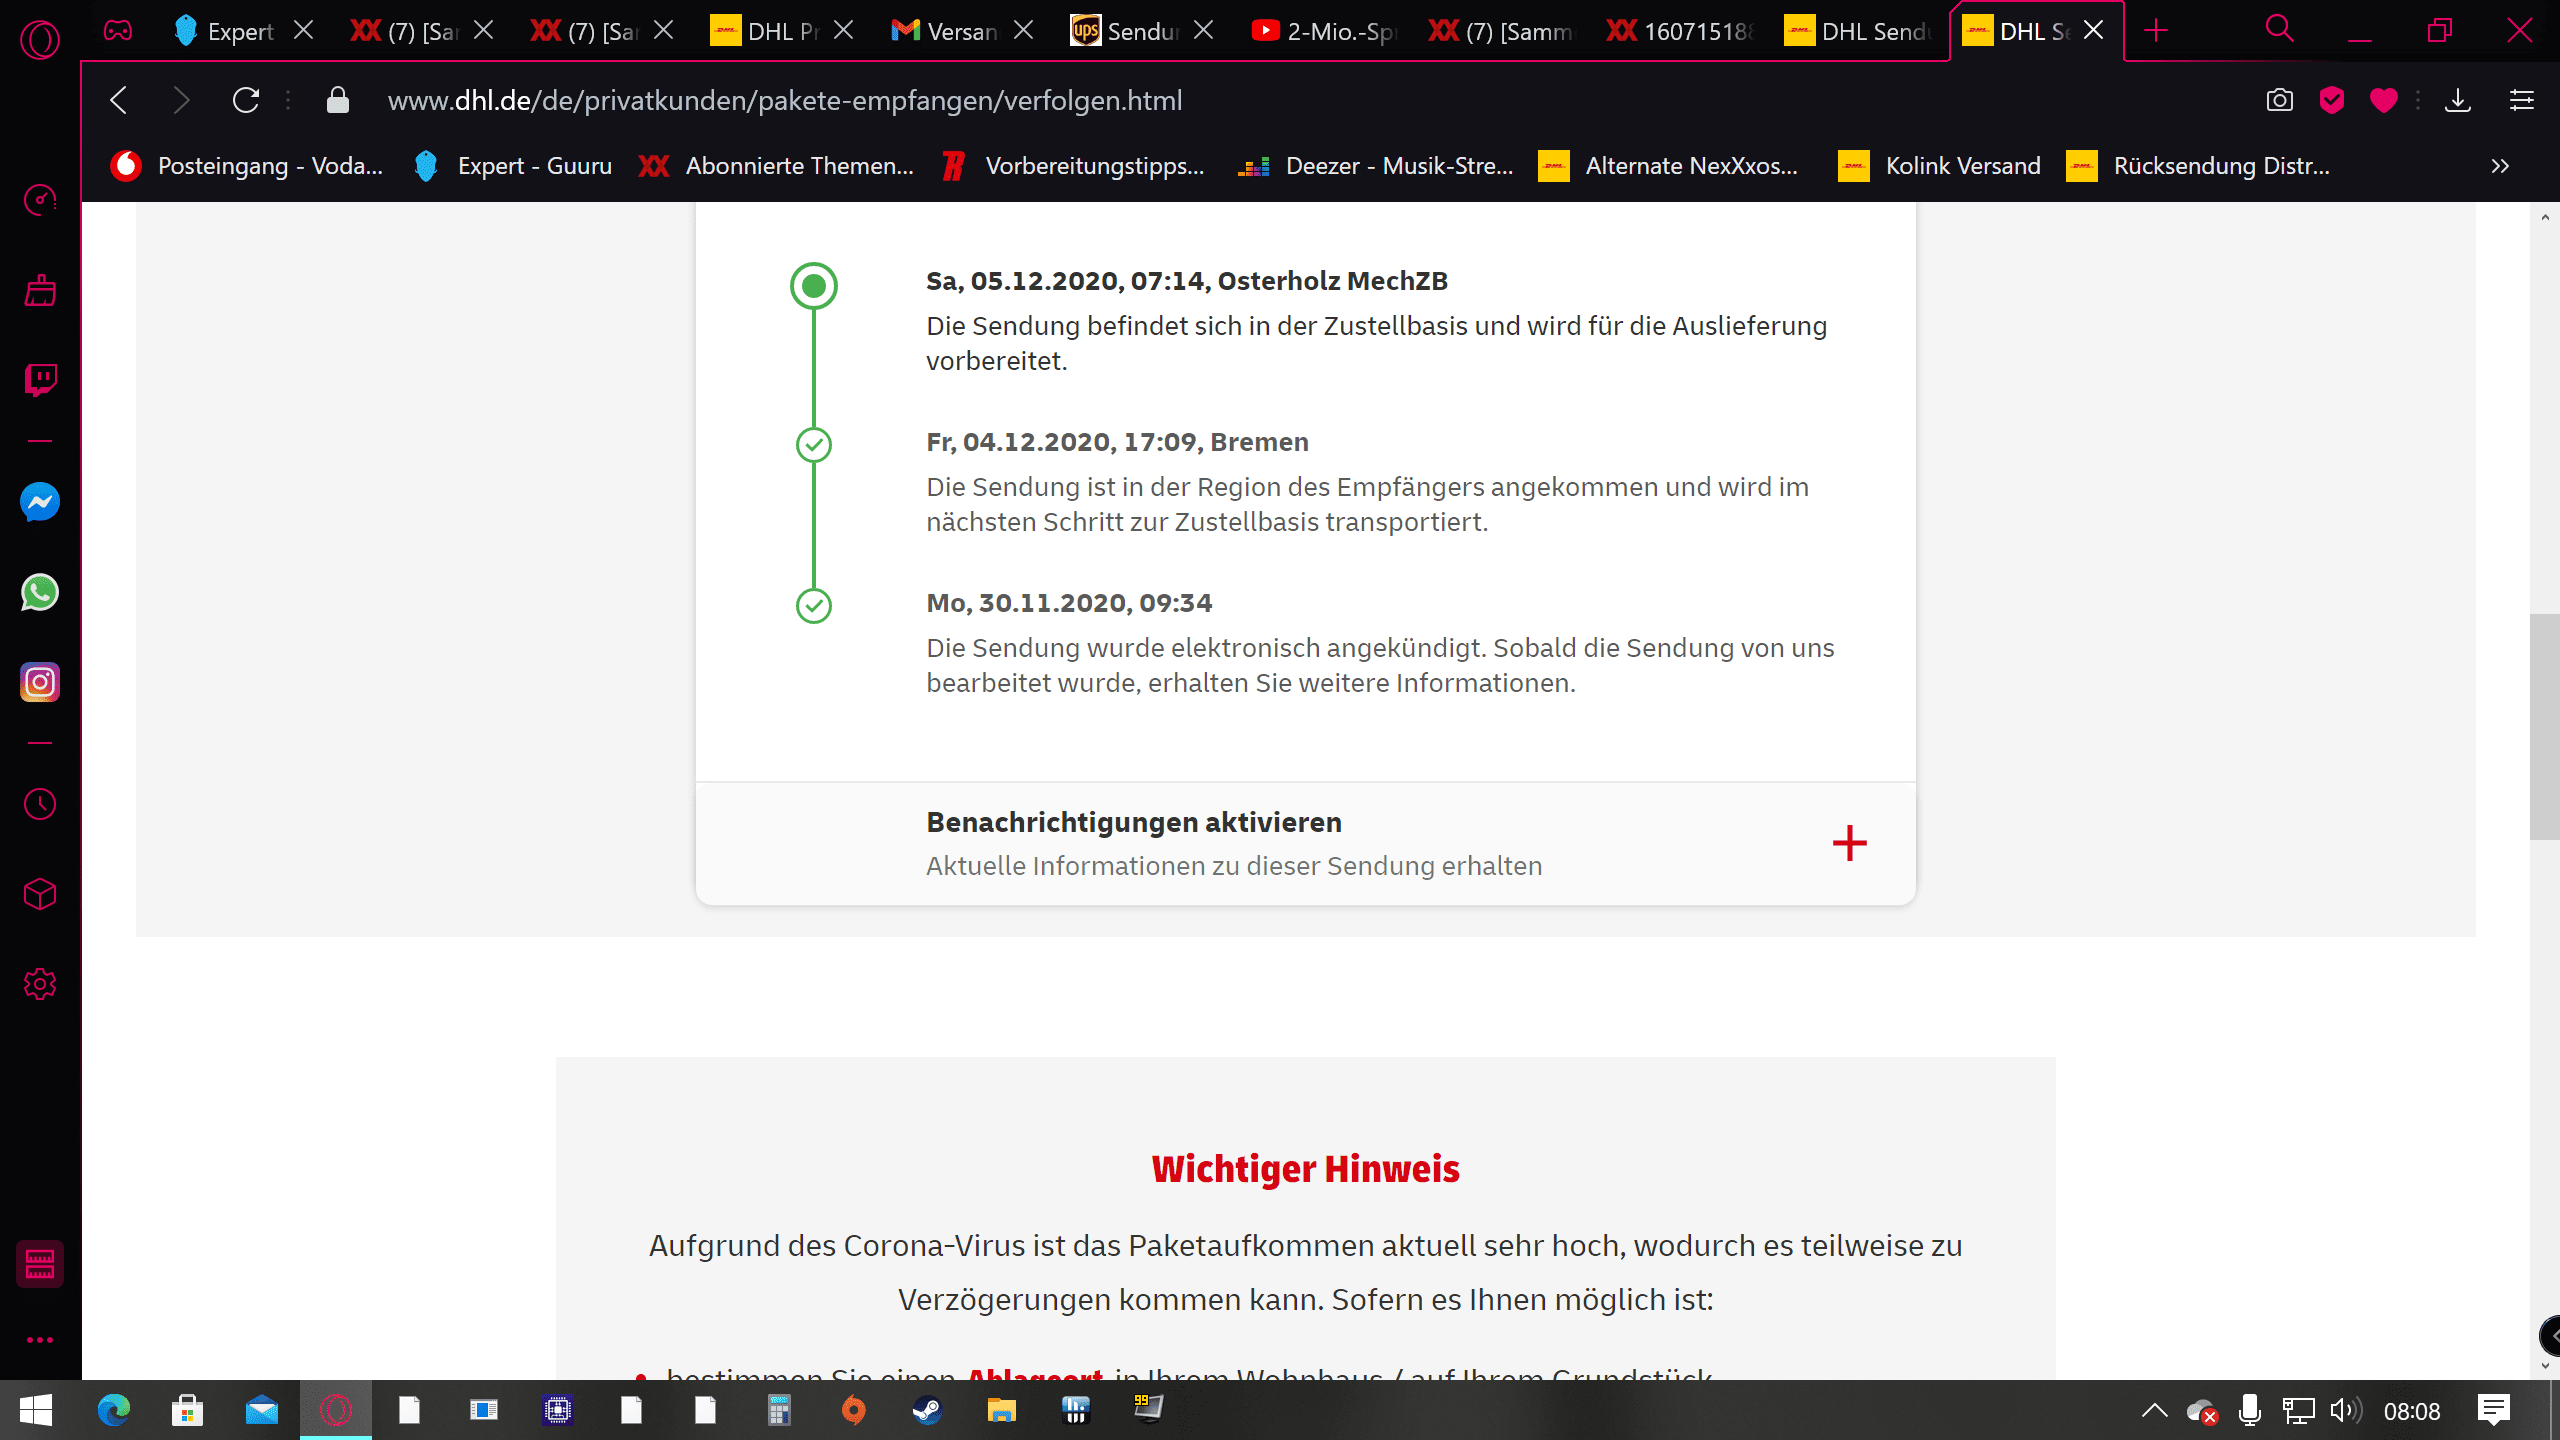The image size is (2560, 1440).
Task: Open Twitch in the Opera sidebar
Action: [x=40, y=379]
